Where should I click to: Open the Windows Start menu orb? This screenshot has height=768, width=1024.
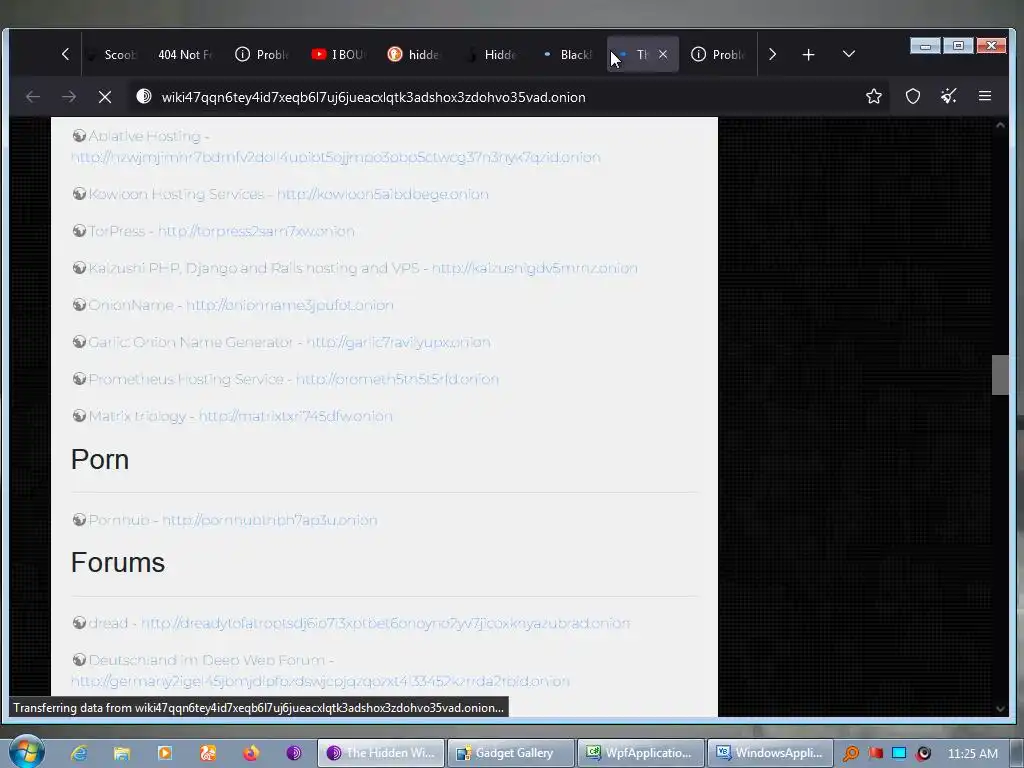27,752
